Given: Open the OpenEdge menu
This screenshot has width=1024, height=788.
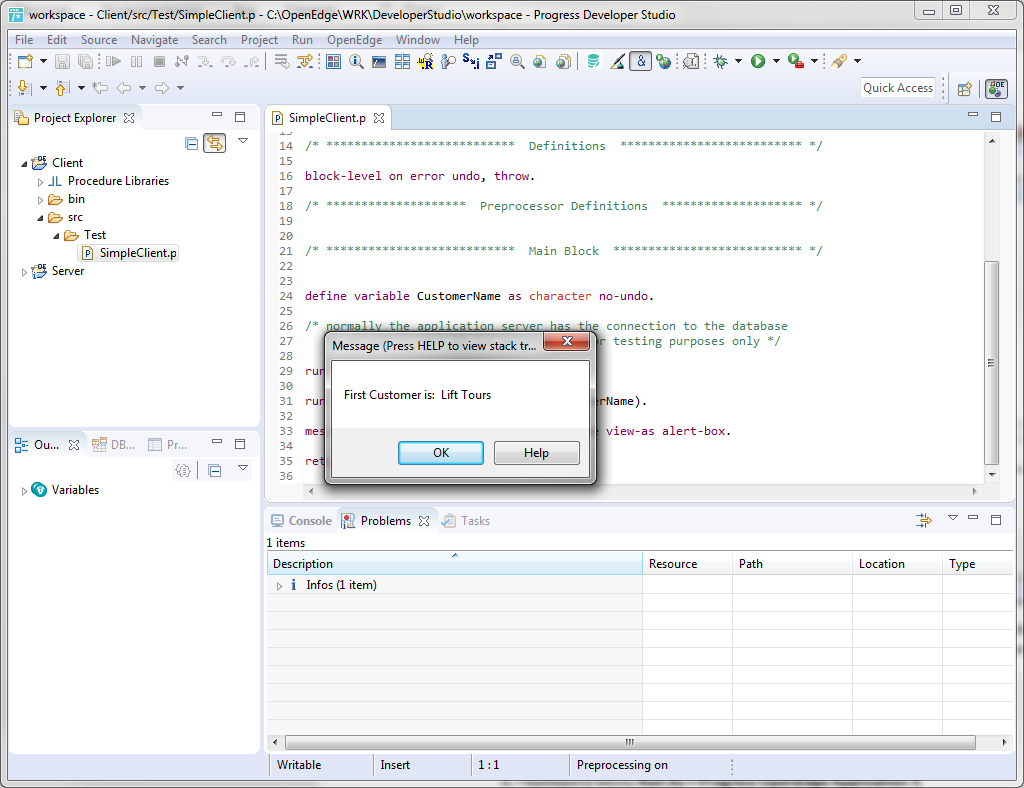Looking at the screenshot, I should 355,40.
